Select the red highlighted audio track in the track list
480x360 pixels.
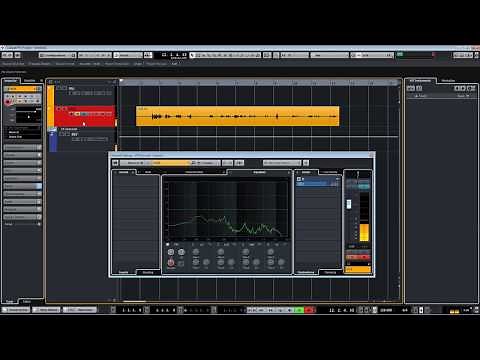tap(85, 116)
